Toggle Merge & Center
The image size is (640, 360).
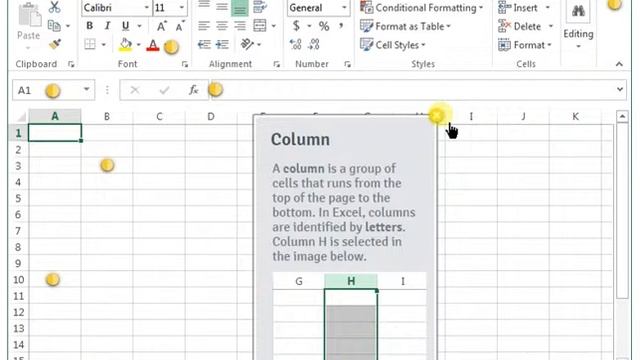[260, 26]
